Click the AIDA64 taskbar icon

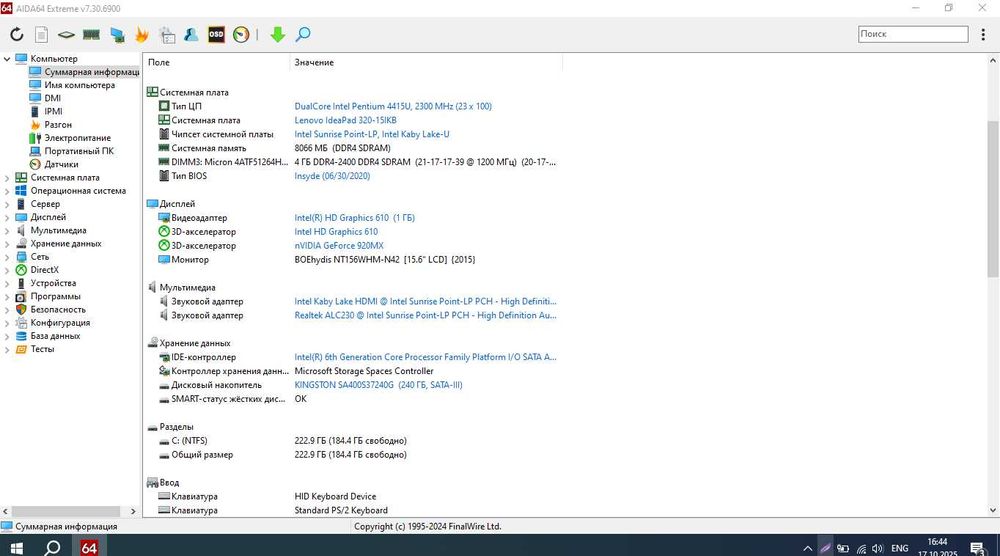(x=89, y=548)
